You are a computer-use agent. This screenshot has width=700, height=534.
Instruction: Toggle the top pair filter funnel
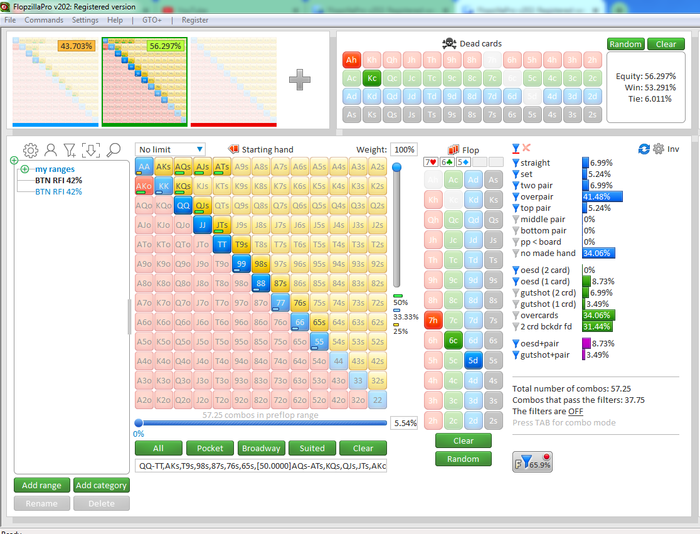click(x=516, y=208)
